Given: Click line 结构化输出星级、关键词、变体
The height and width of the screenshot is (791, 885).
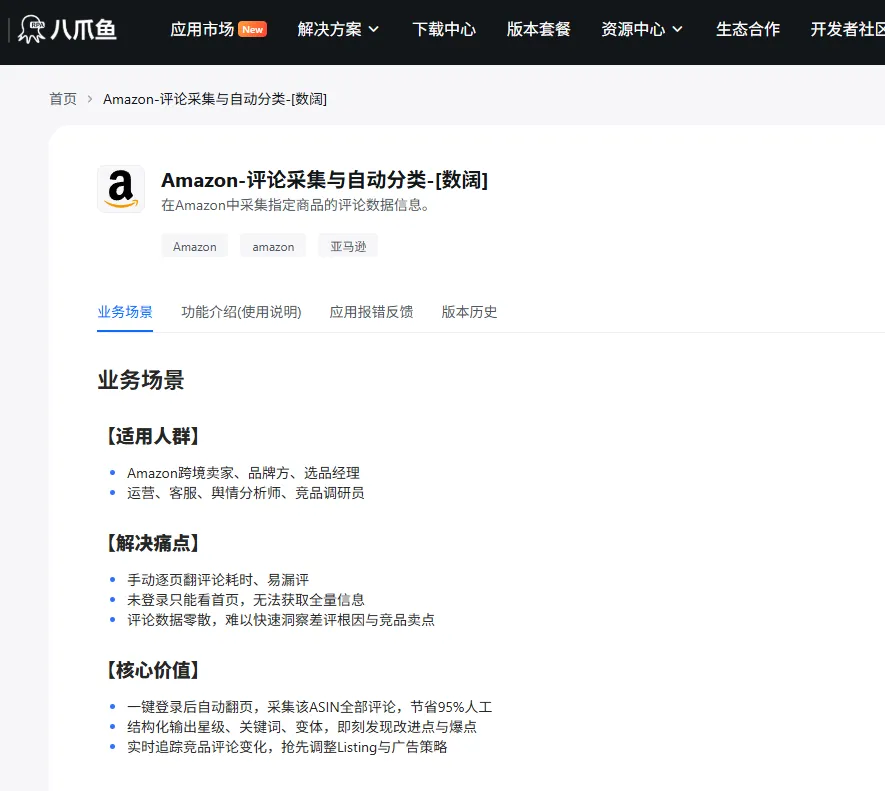Looking at the screenshot, I should click(302, 727).
